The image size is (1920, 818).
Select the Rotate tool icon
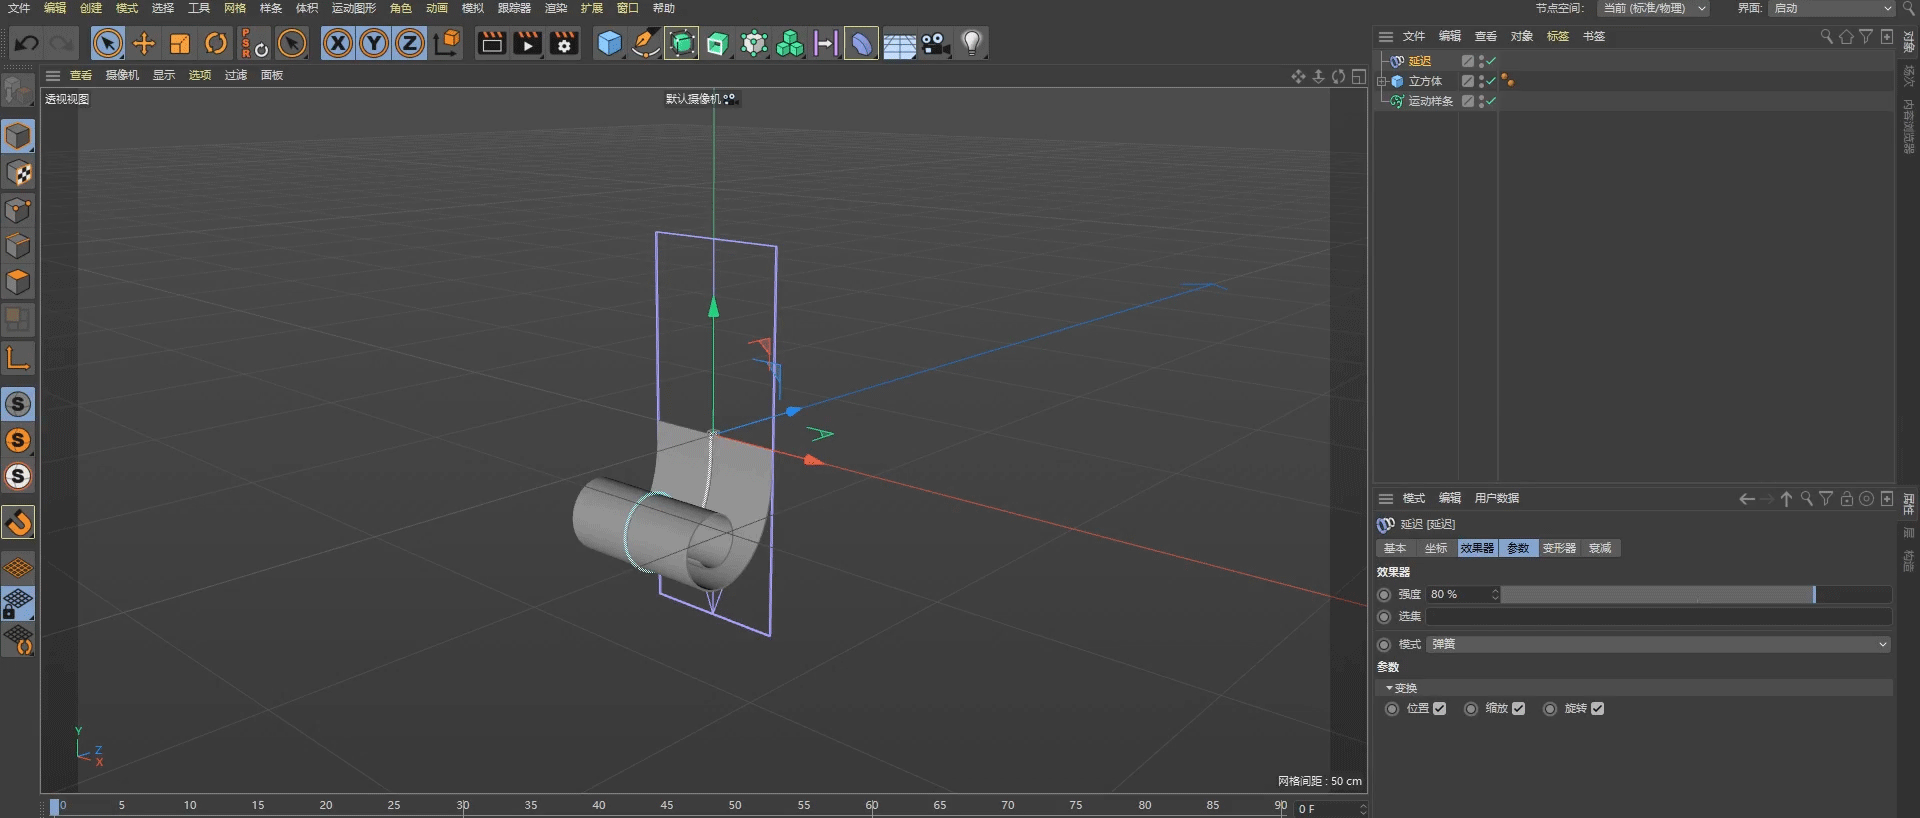point(216,43)
